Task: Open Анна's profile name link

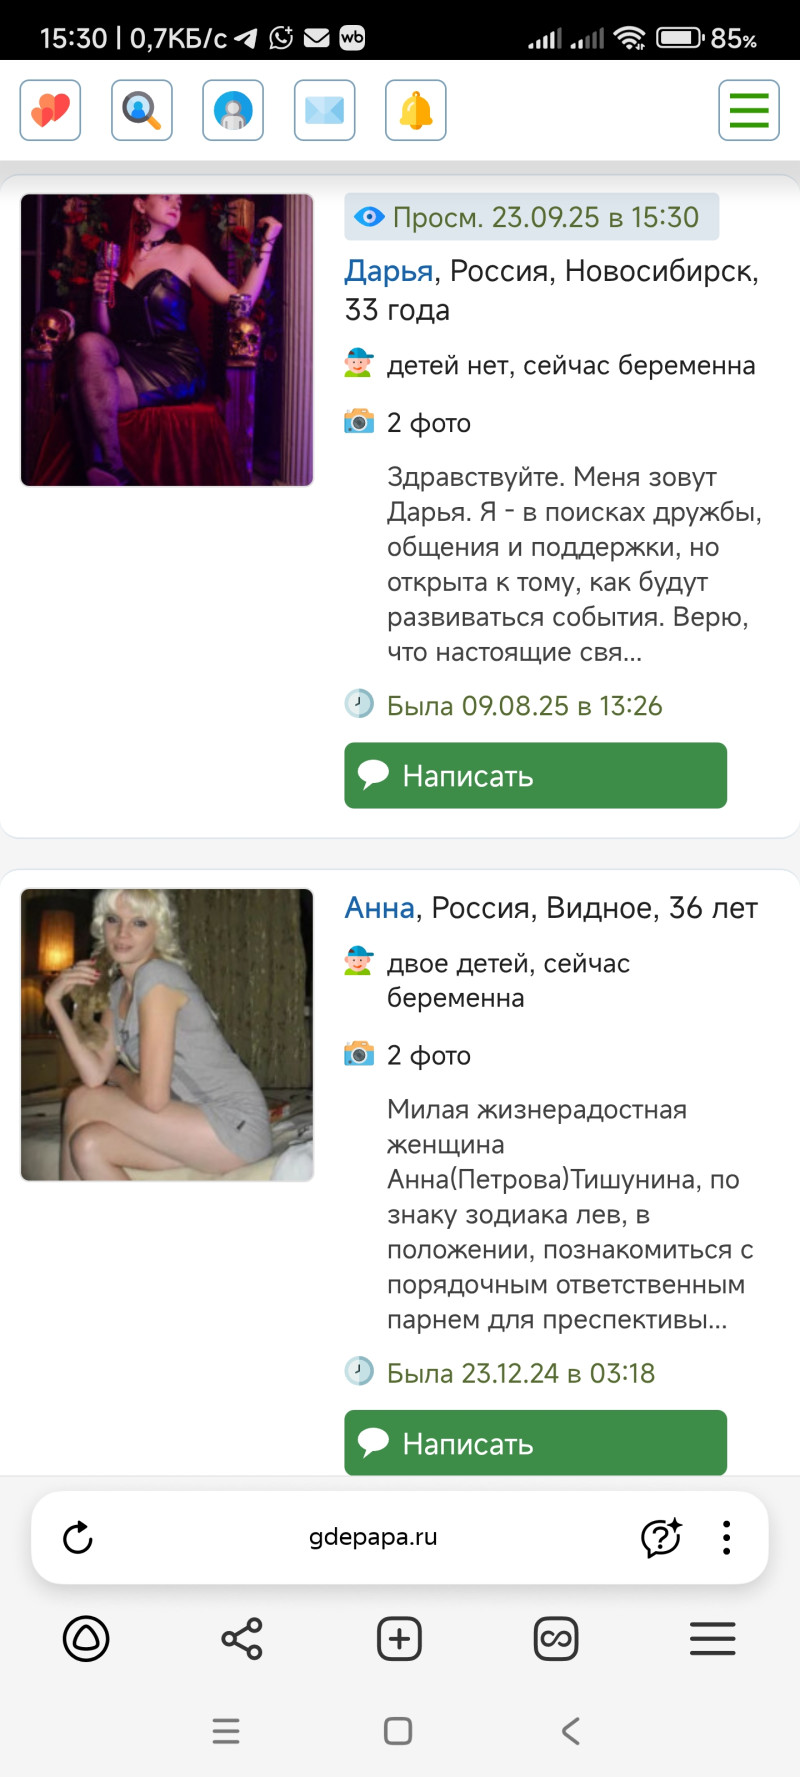Action: tap(380, 908)
